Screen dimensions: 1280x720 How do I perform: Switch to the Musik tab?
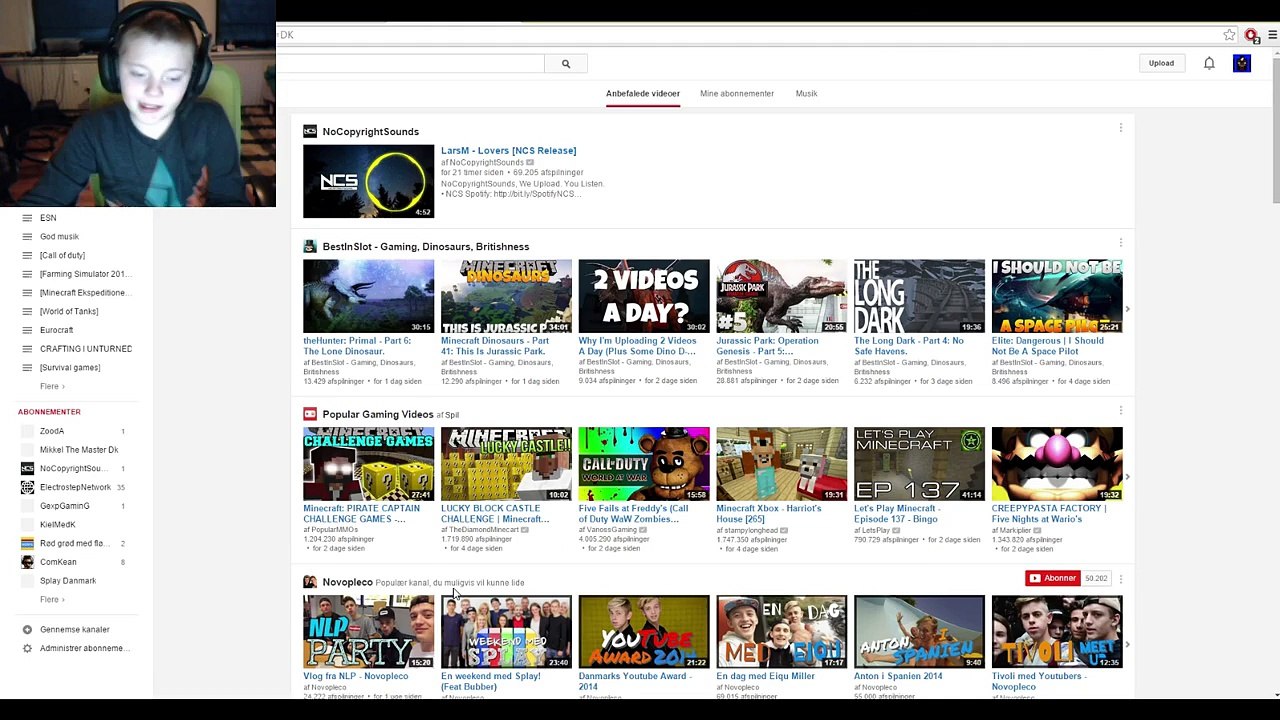click(x=806, y=94)
